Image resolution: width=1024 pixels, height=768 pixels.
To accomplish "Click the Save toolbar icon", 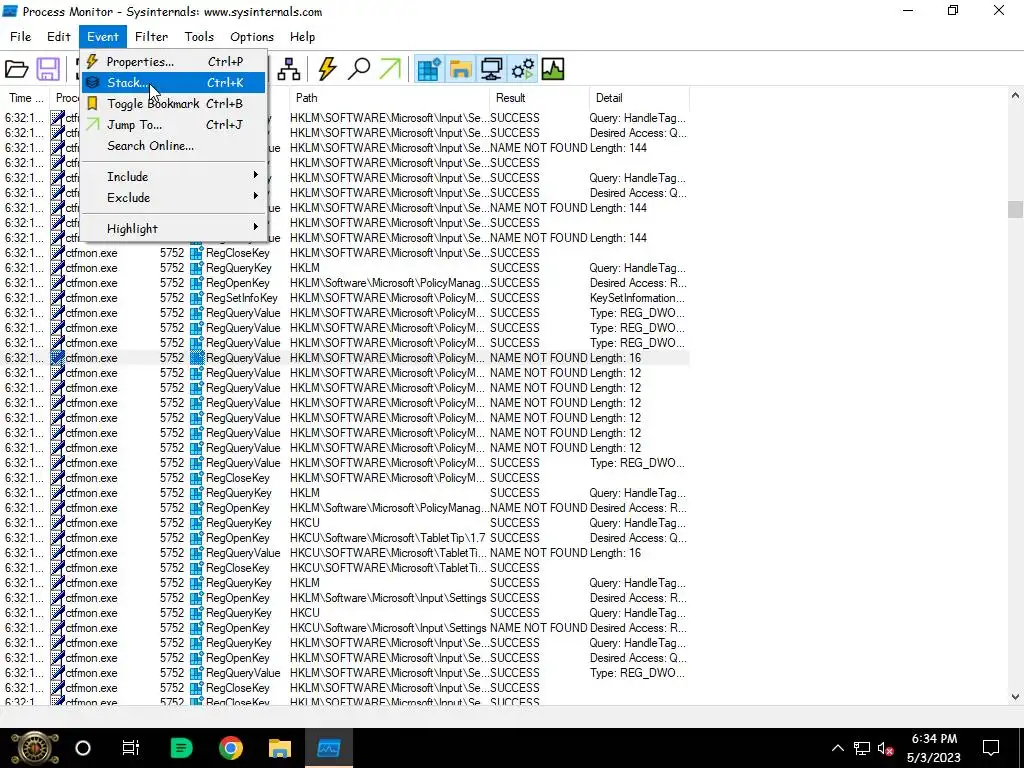I will (48, 69).
